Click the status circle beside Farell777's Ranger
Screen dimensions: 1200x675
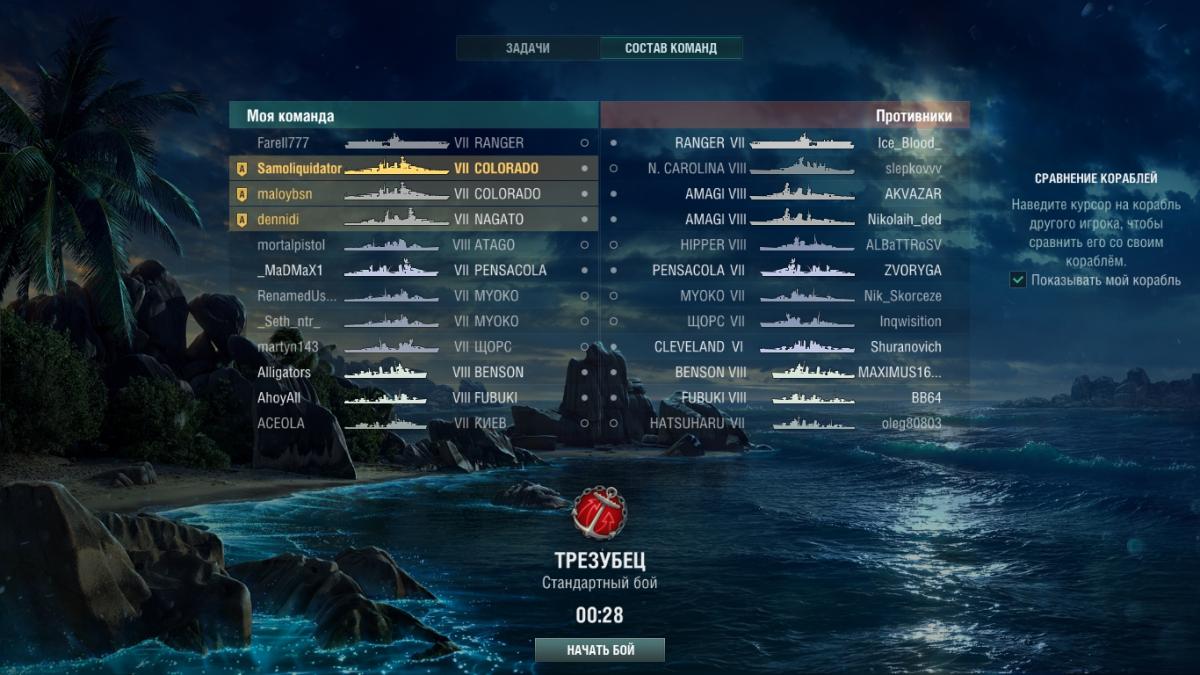(584, 143)
